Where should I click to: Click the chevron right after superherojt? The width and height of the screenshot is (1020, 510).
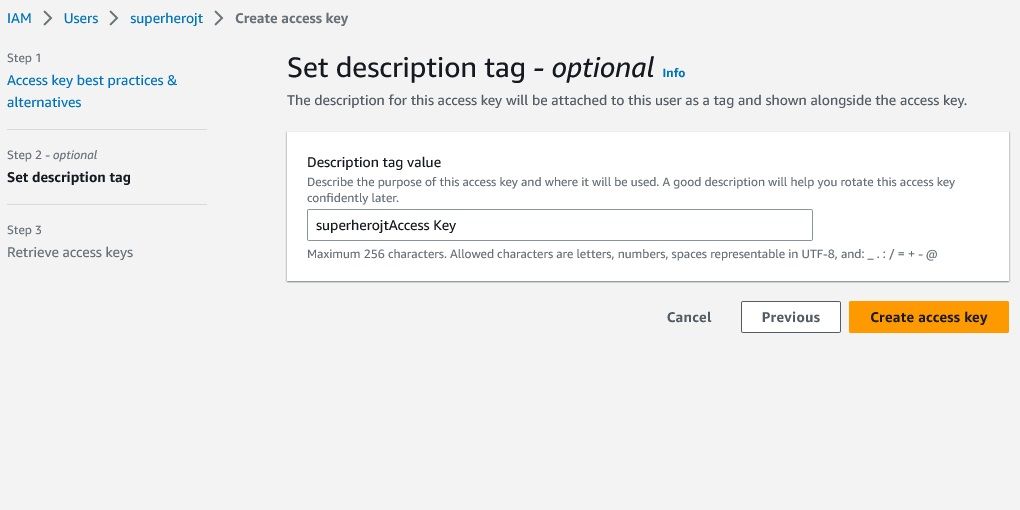coord(219,18)
